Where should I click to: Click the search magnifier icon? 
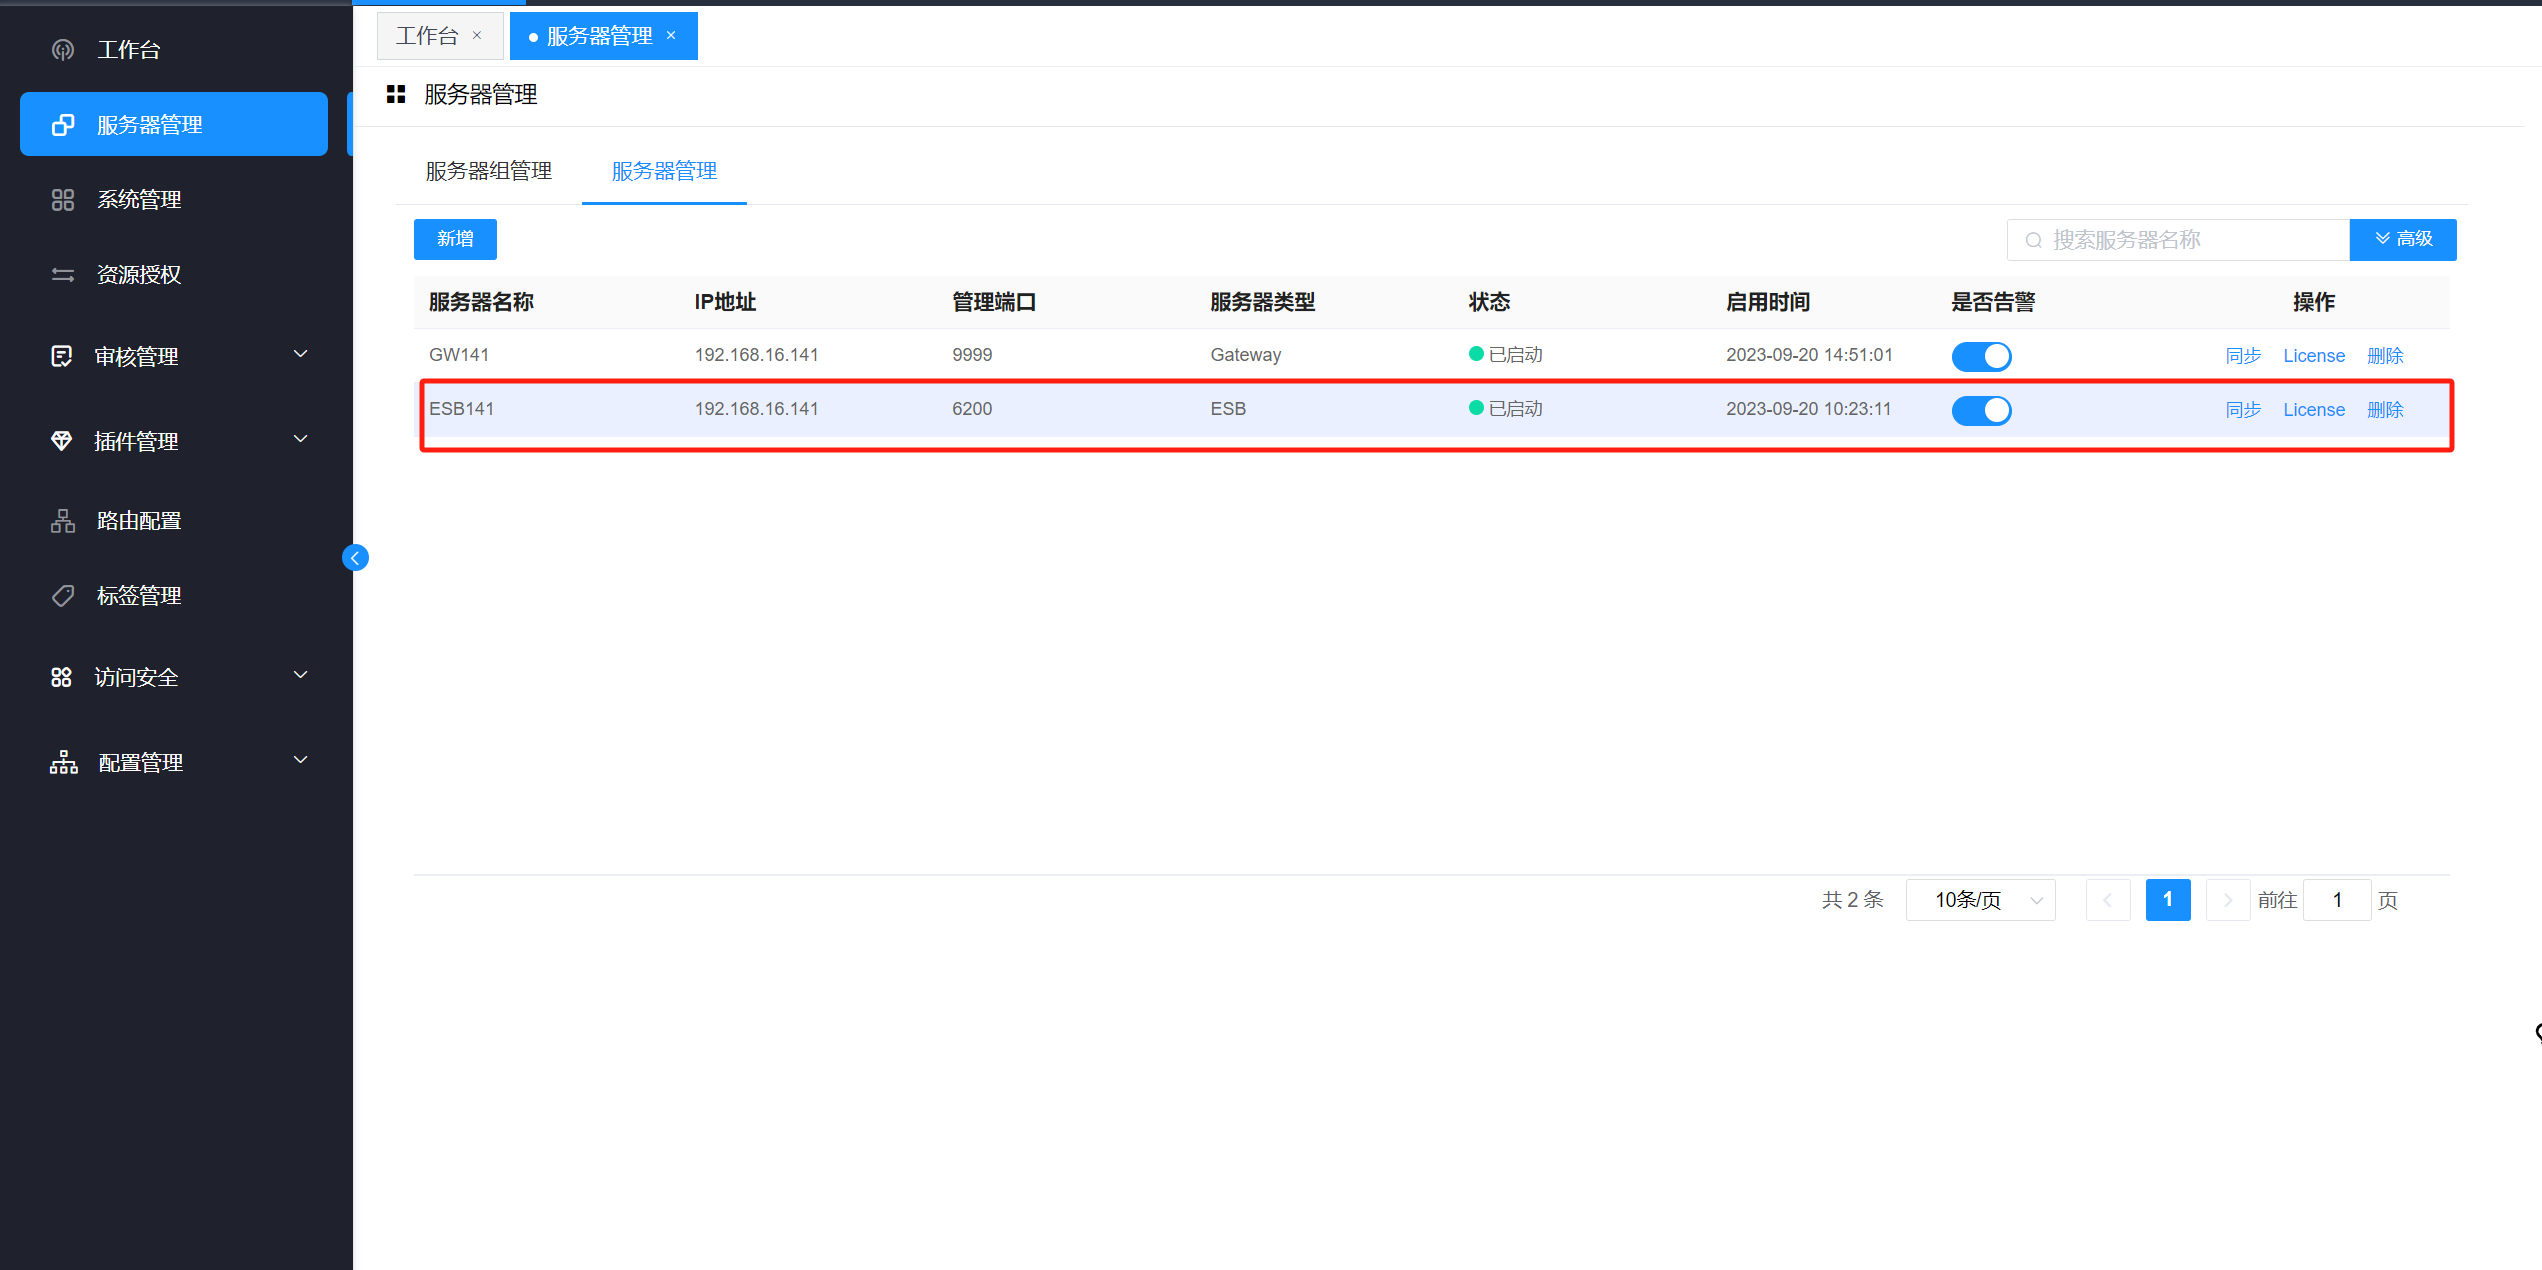point(2033,240)
